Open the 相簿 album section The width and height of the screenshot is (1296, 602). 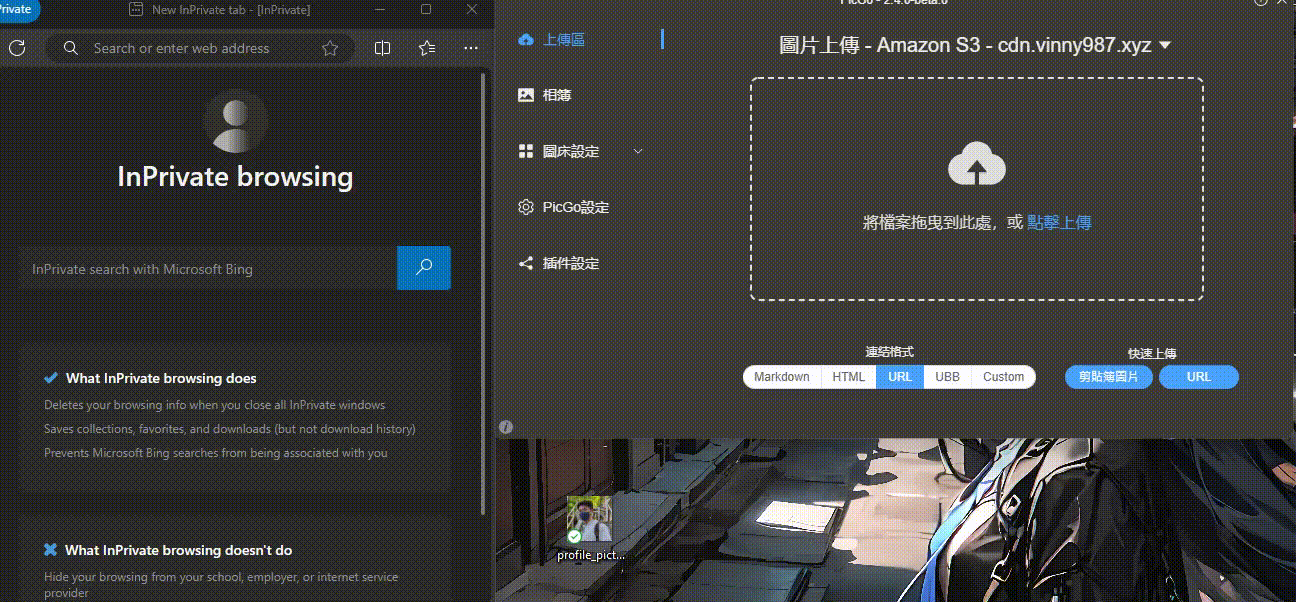tap(556, 95)
